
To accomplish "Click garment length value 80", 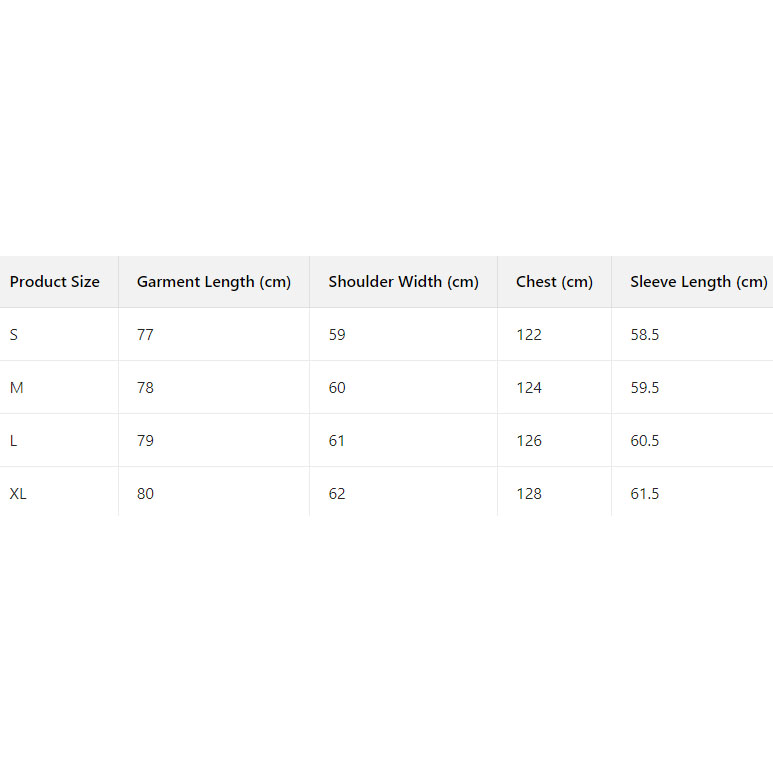I will [146, 494].
